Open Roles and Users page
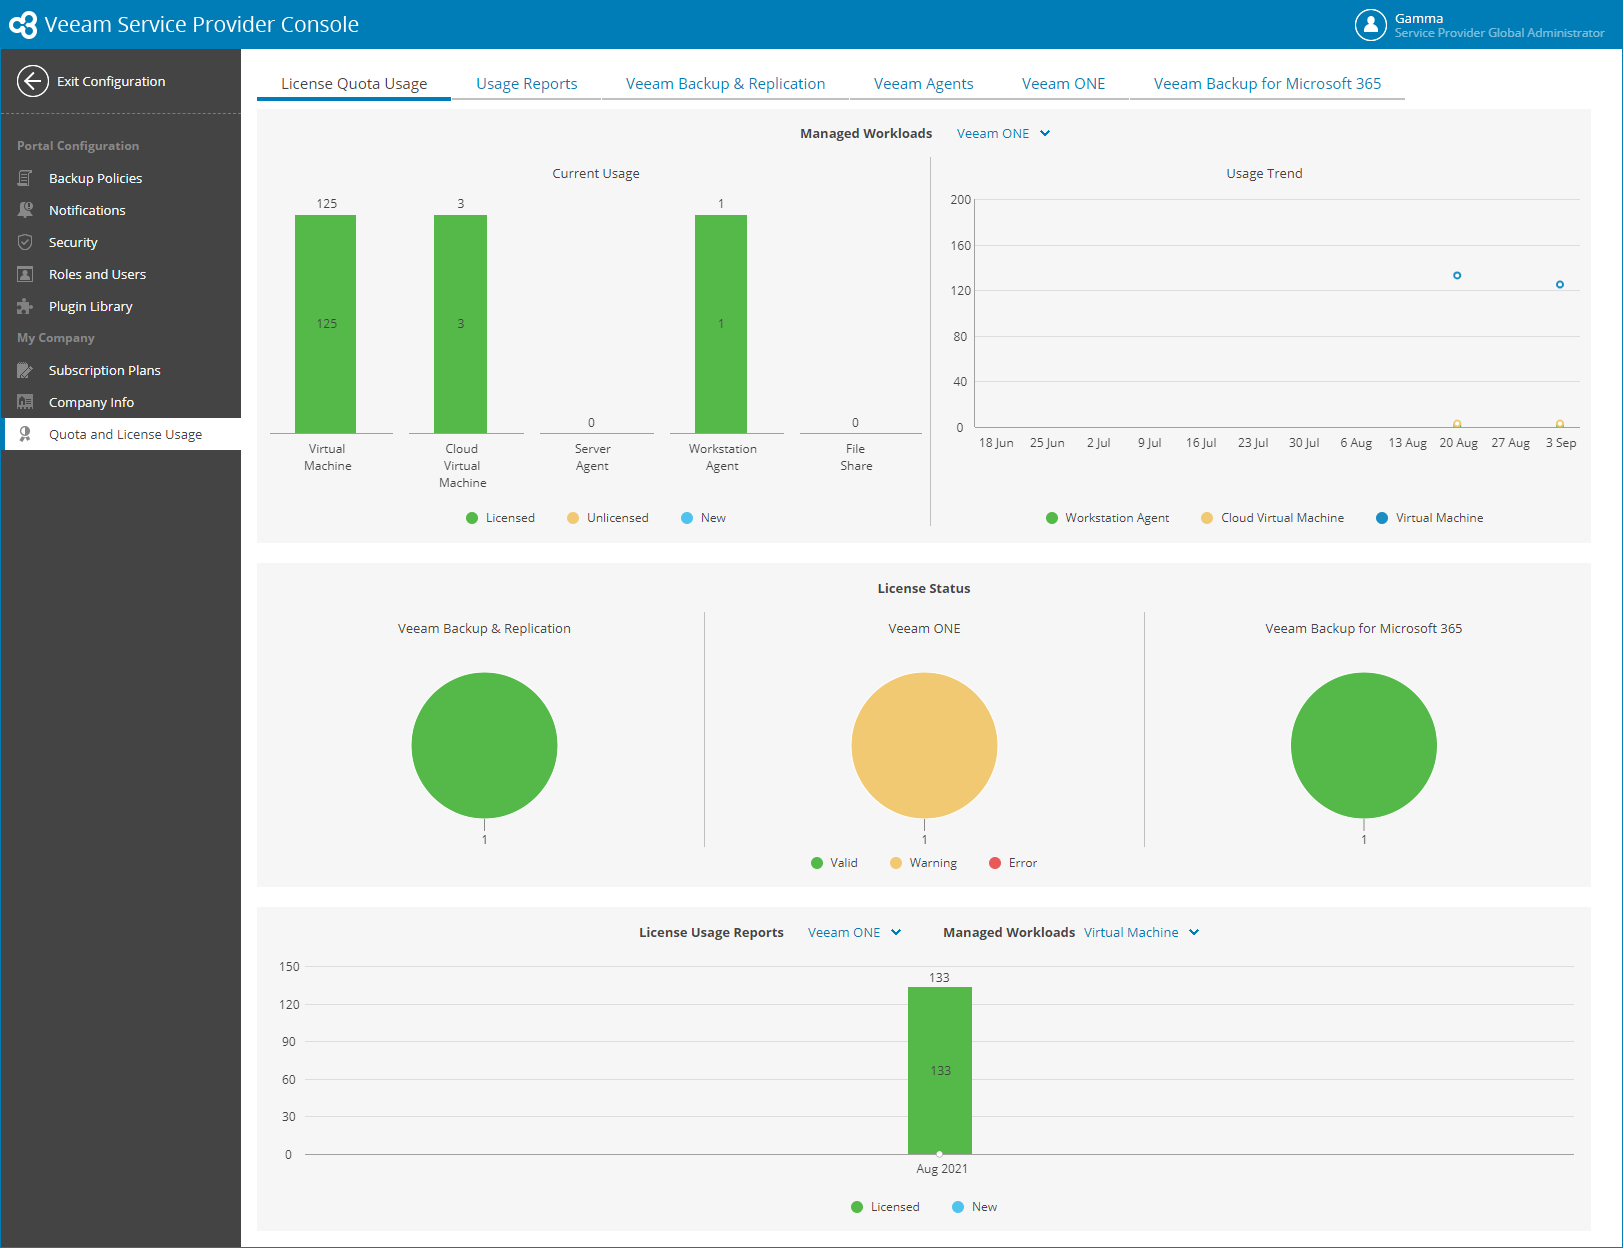The width and height of the screenshot is (1623, 1248). point(97,274)
